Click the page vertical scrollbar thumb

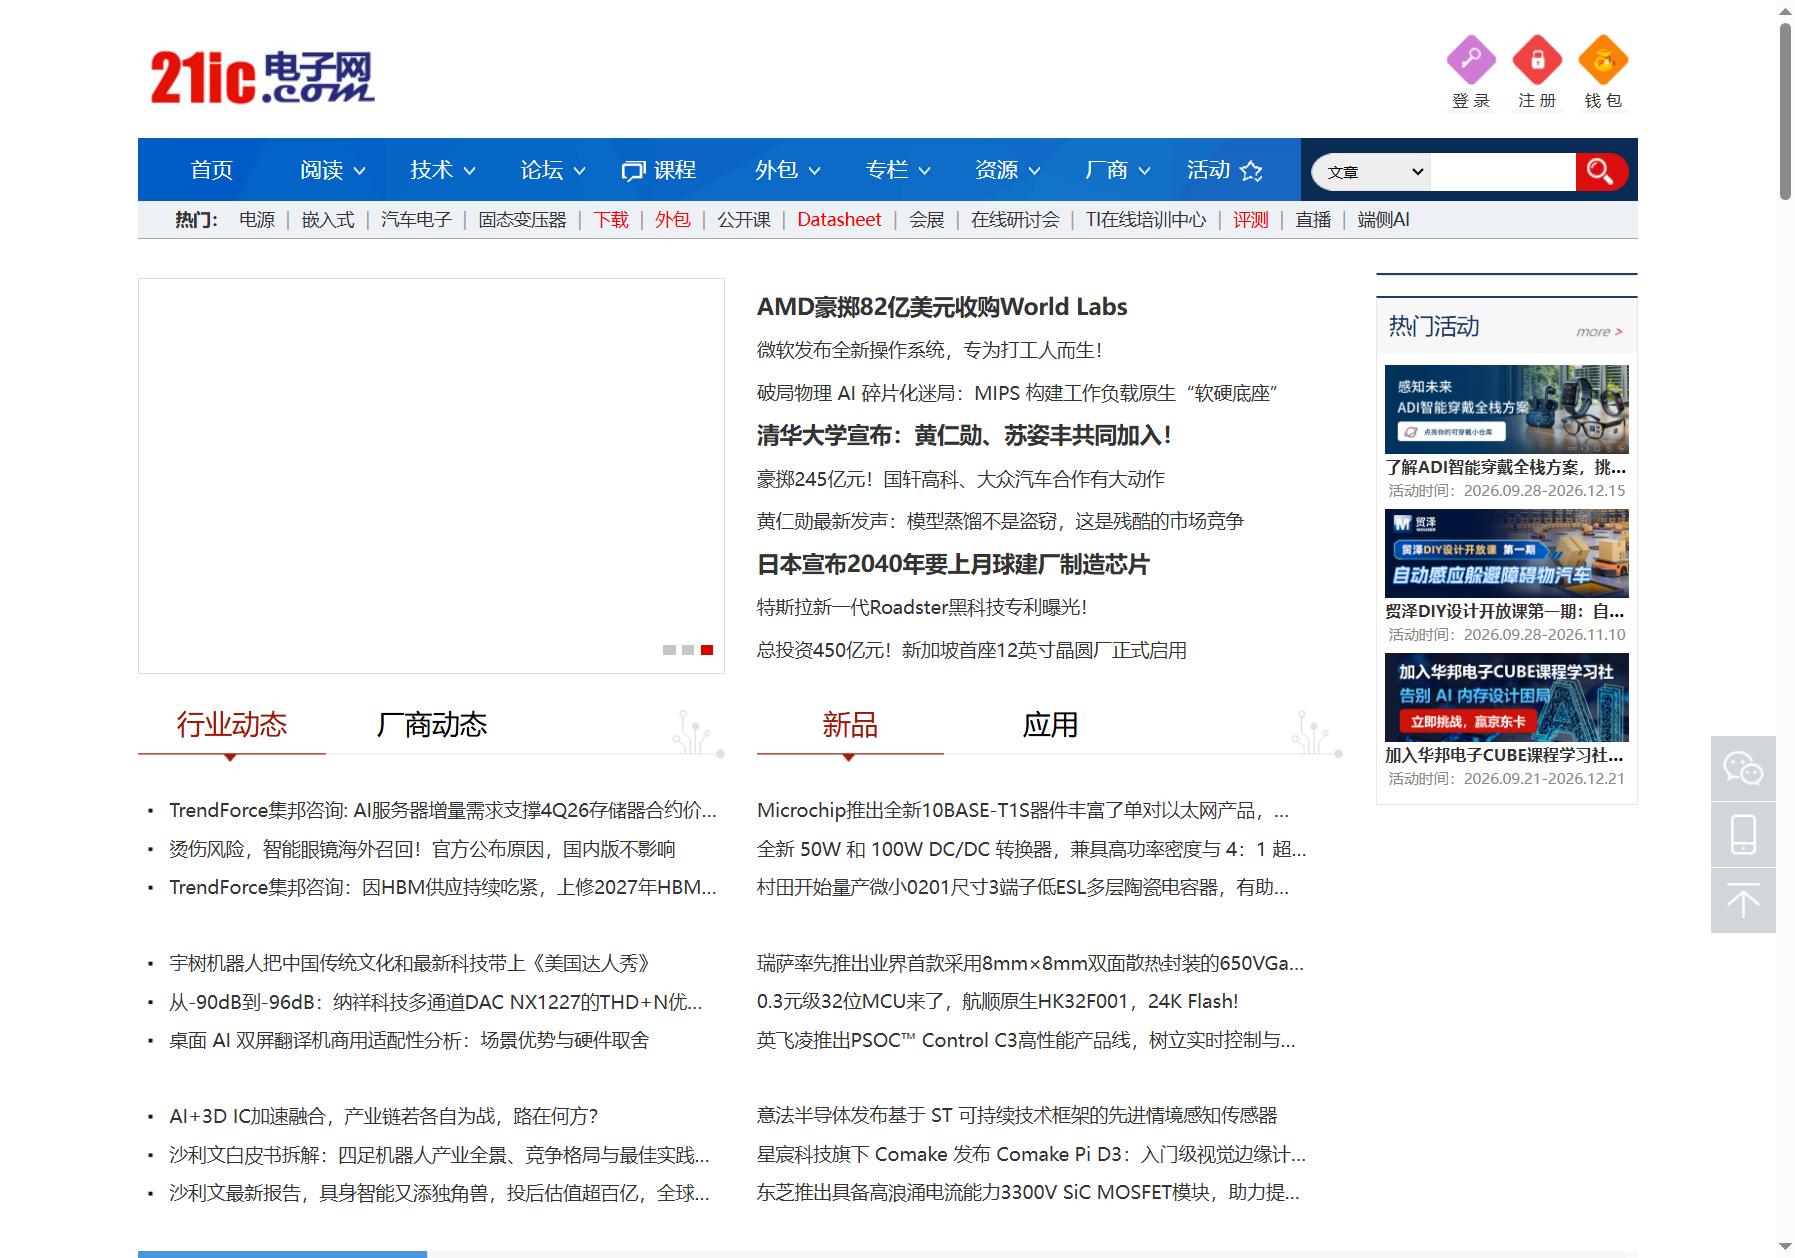pyautogui.click(x=1785, y=110)
